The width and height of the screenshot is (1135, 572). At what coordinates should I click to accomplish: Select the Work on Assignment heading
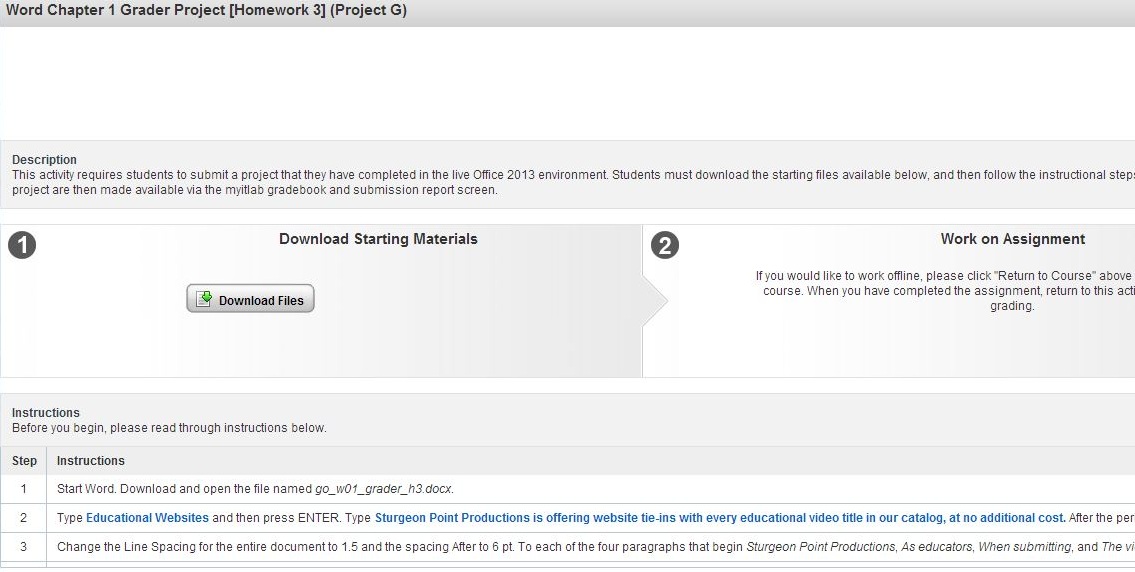[x=1012, y=239]
